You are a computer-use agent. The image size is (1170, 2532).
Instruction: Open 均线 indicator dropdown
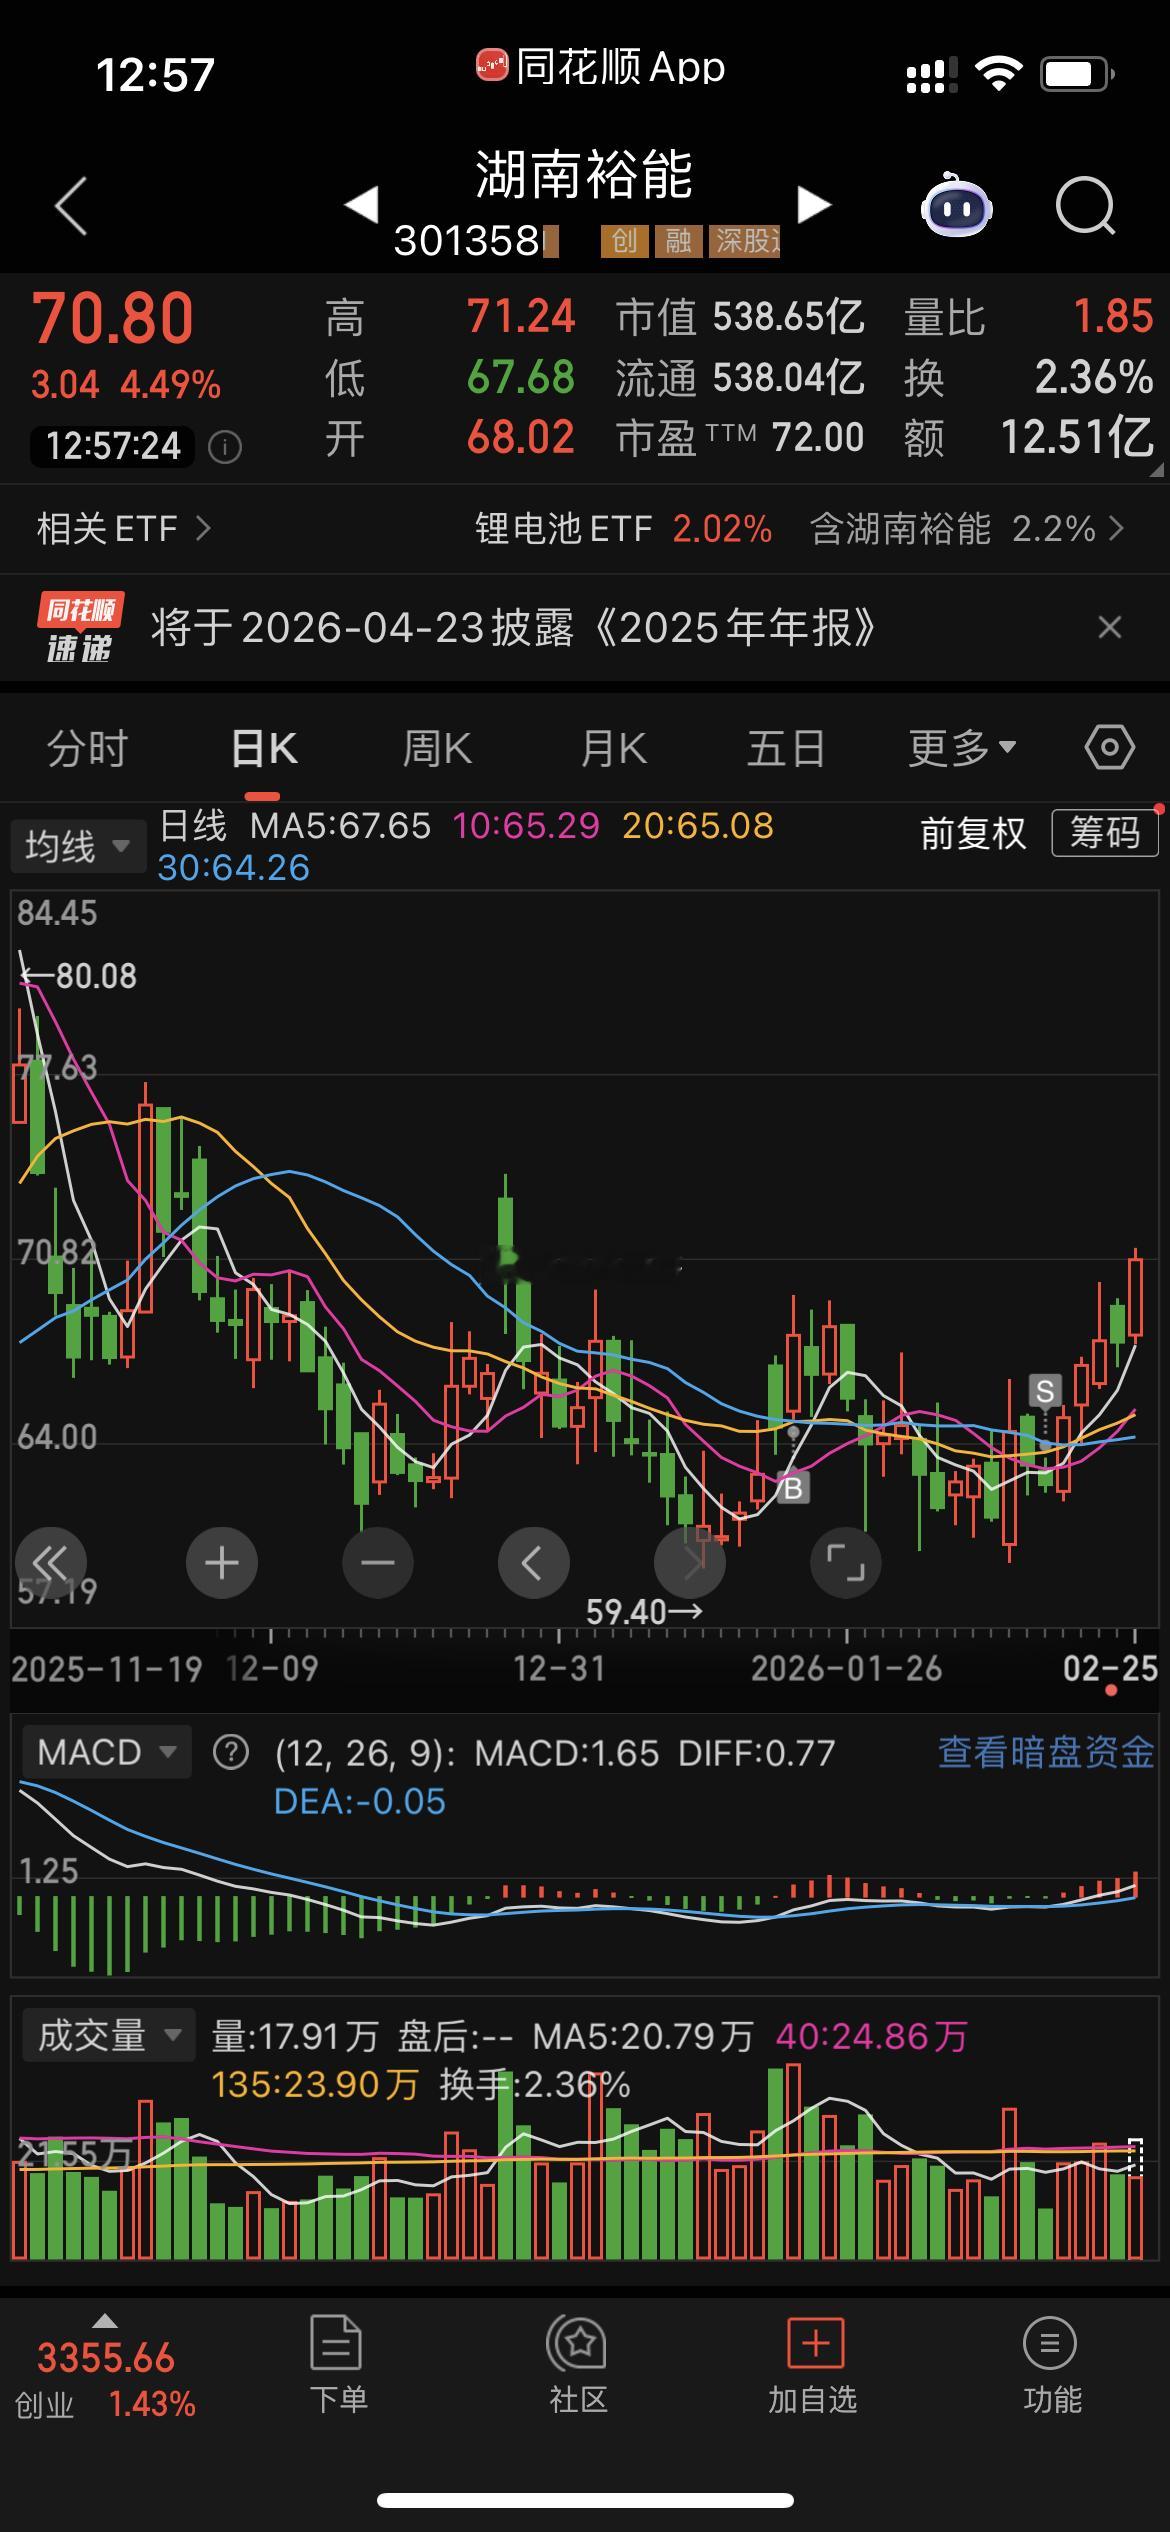tap(78, 847)
